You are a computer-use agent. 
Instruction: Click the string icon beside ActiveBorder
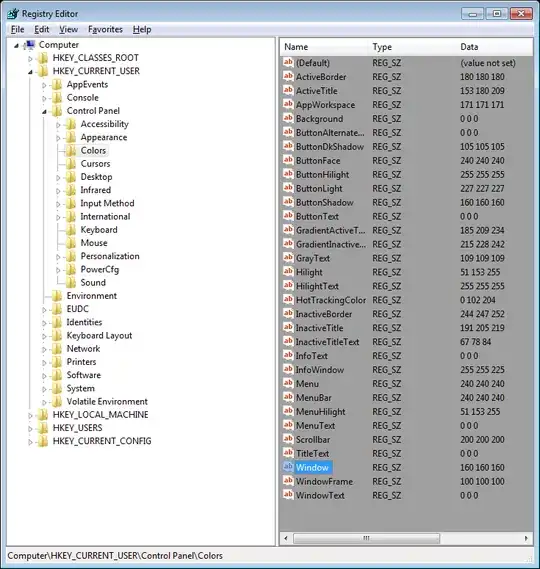[x=288, y=77]
